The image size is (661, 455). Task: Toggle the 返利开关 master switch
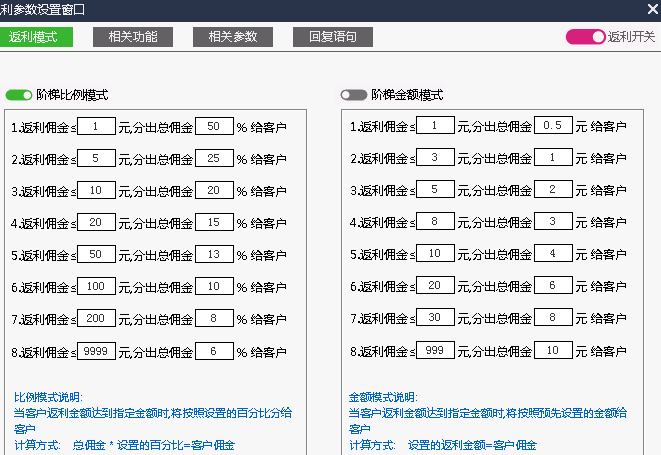click(x=586, y=37)
